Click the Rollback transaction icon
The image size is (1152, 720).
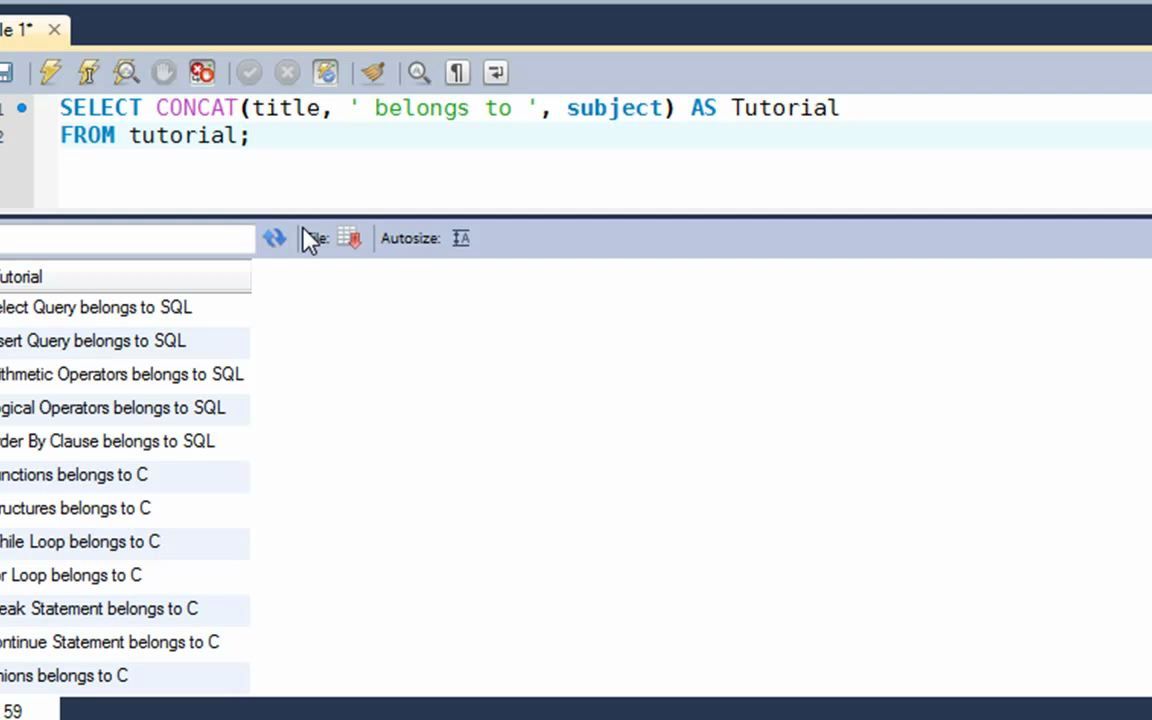286,72
